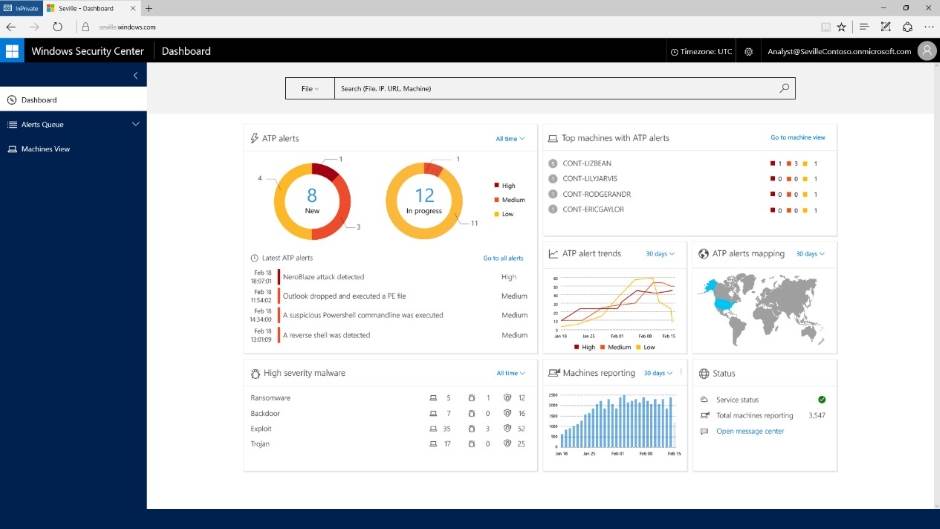Open the File search type dropdown
The image size is (940, 529).
point(309,88)
